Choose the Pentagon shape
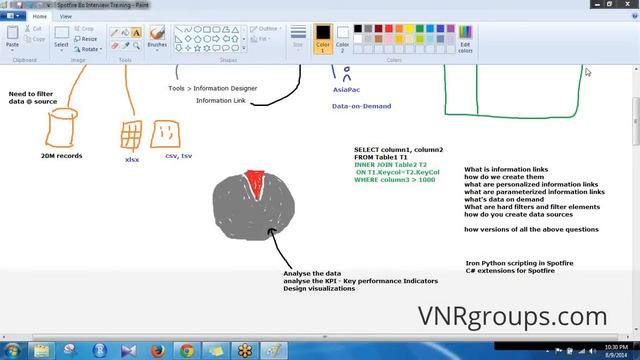Viewport: 640px width, 360px height. point(198,39)
